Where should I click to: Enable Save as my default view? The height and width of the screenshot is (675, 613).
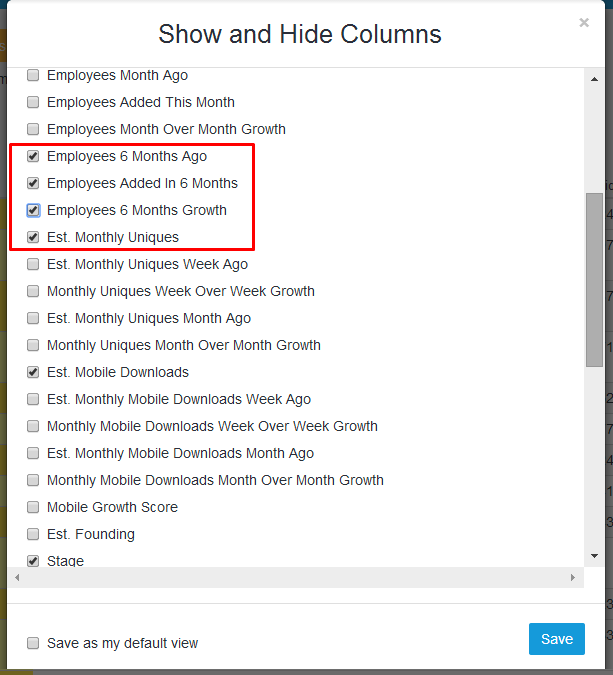pos(33,643)
